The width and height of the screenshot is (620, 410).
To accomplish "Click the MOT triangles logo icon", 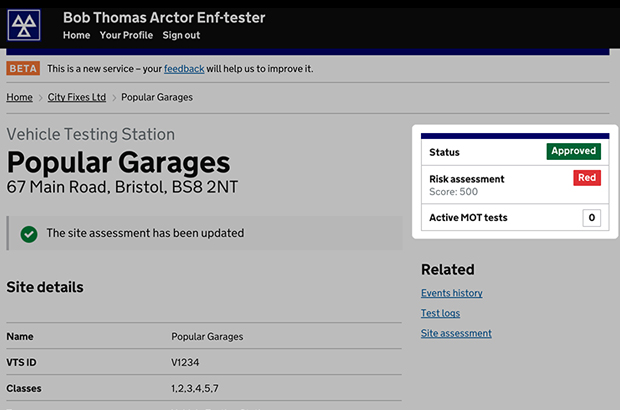I will click(x=24, y=25).
